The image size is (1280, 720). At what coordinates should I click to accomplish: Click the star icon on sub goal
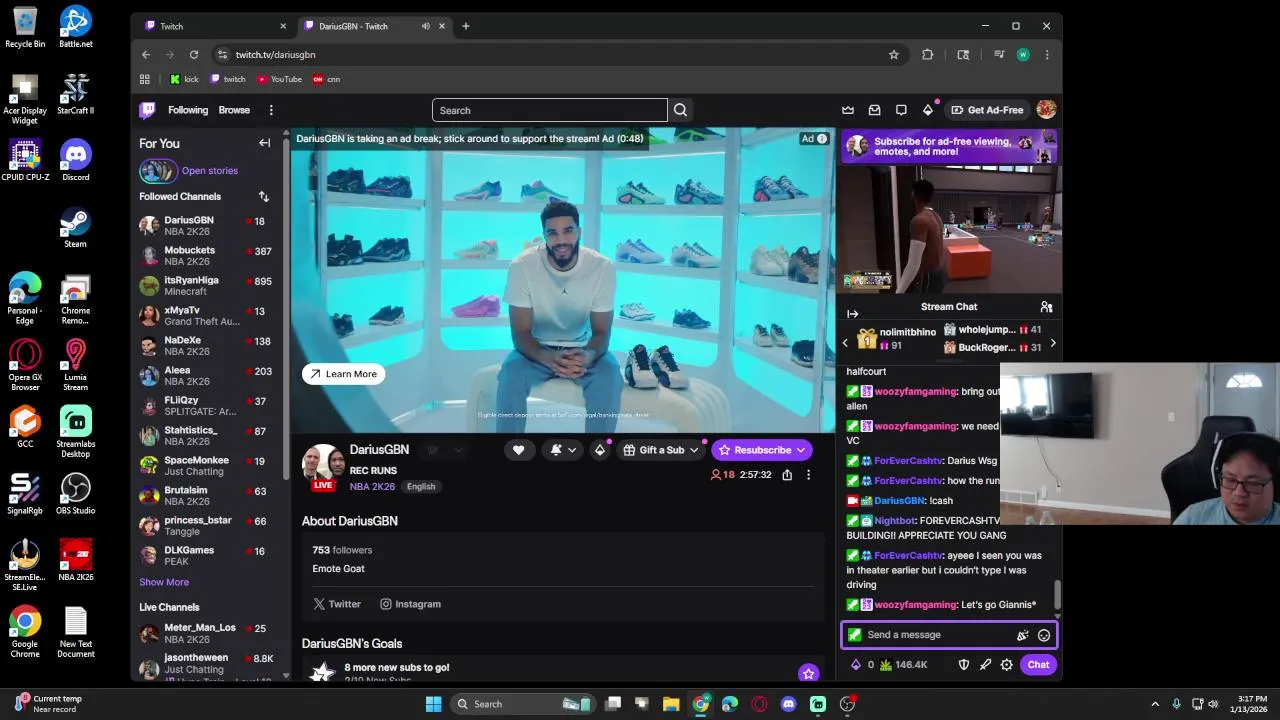(809, 673)
